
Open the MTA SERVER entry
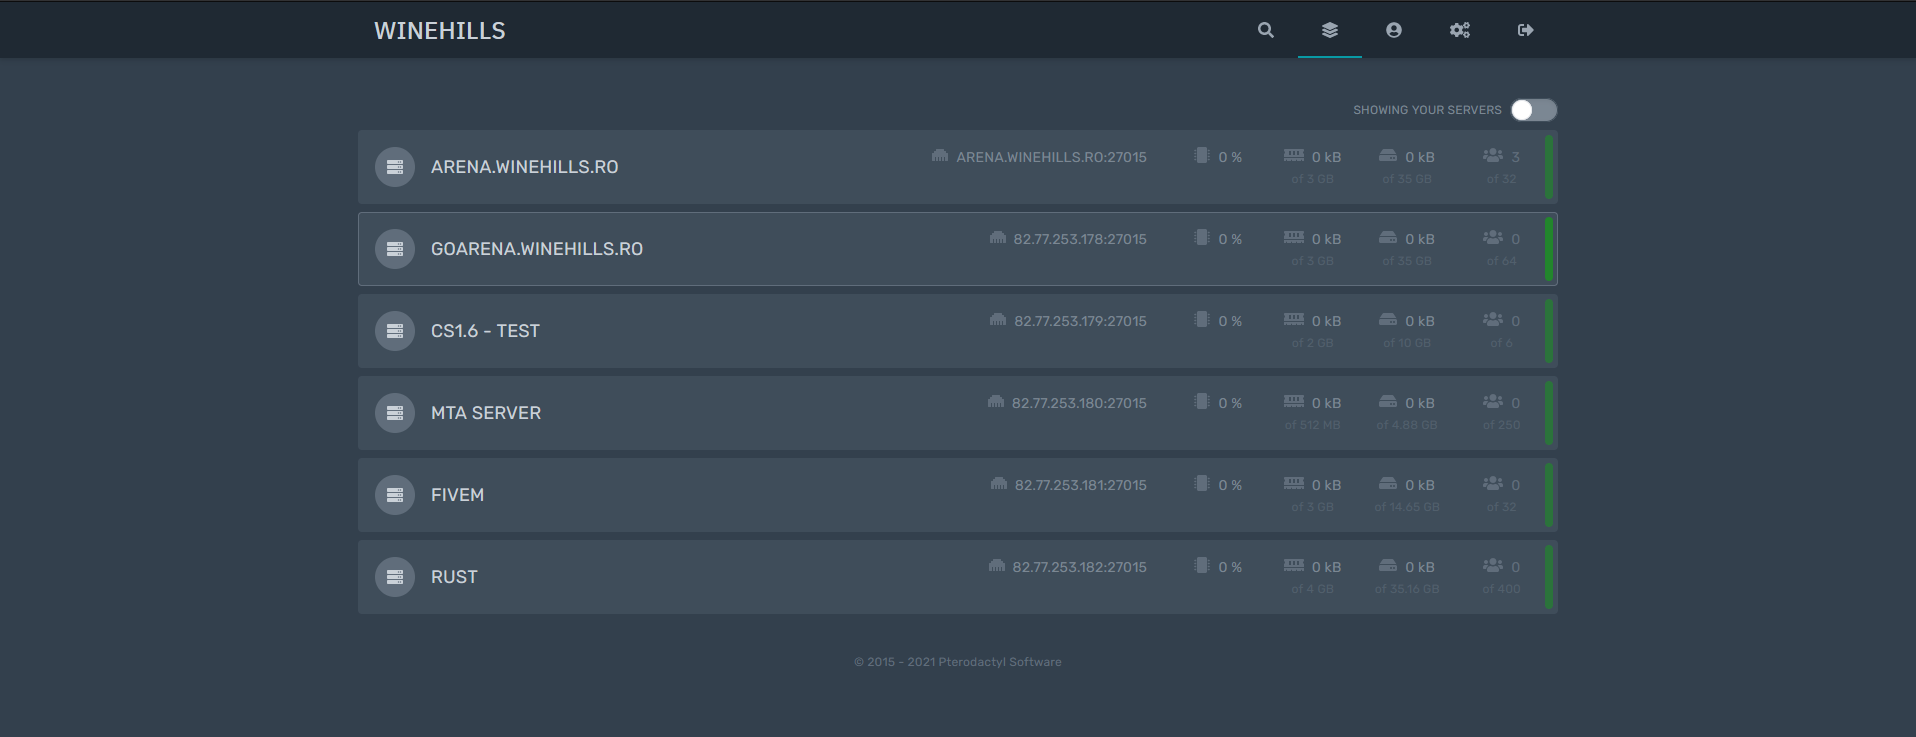click(486, 413)
